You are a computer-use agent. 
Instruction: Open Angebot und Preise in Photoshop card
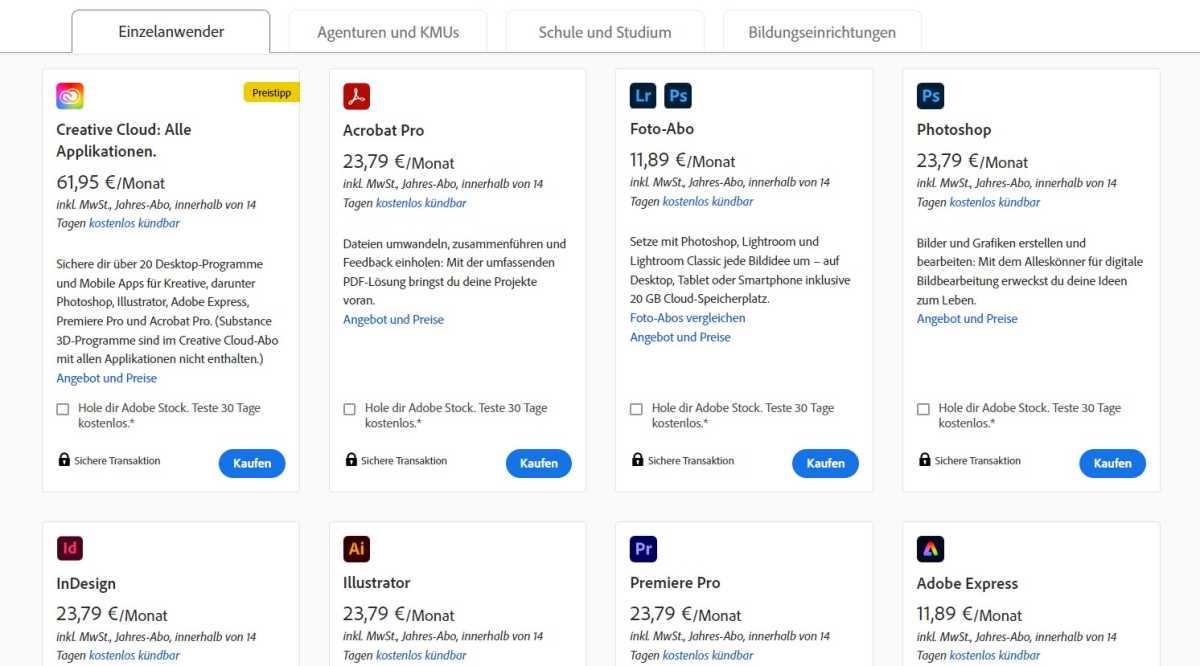967,318
